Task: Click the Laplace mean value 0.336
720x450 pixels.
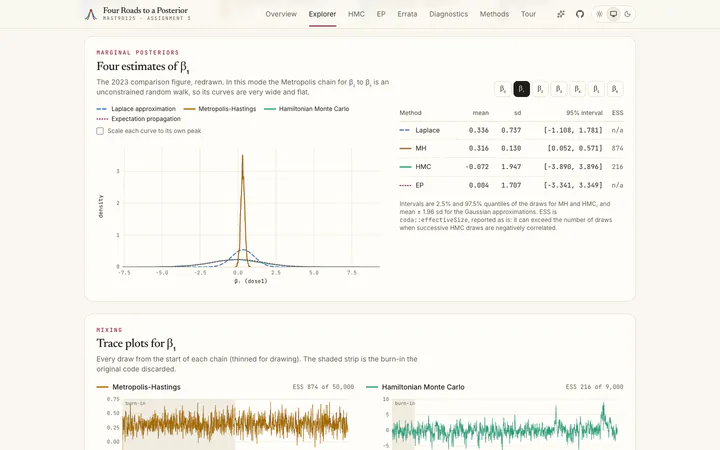Action: tap(478, 130)
